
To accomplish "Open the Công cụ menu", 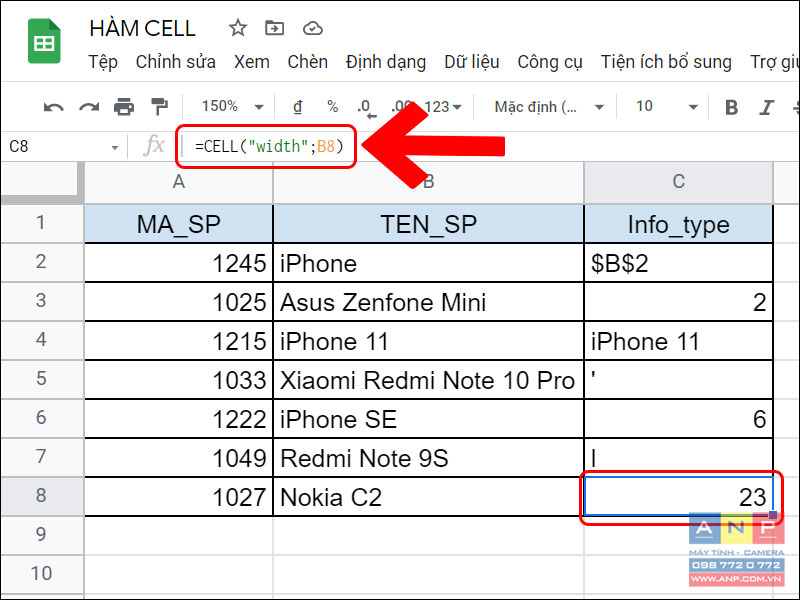I will click(549, 62).
